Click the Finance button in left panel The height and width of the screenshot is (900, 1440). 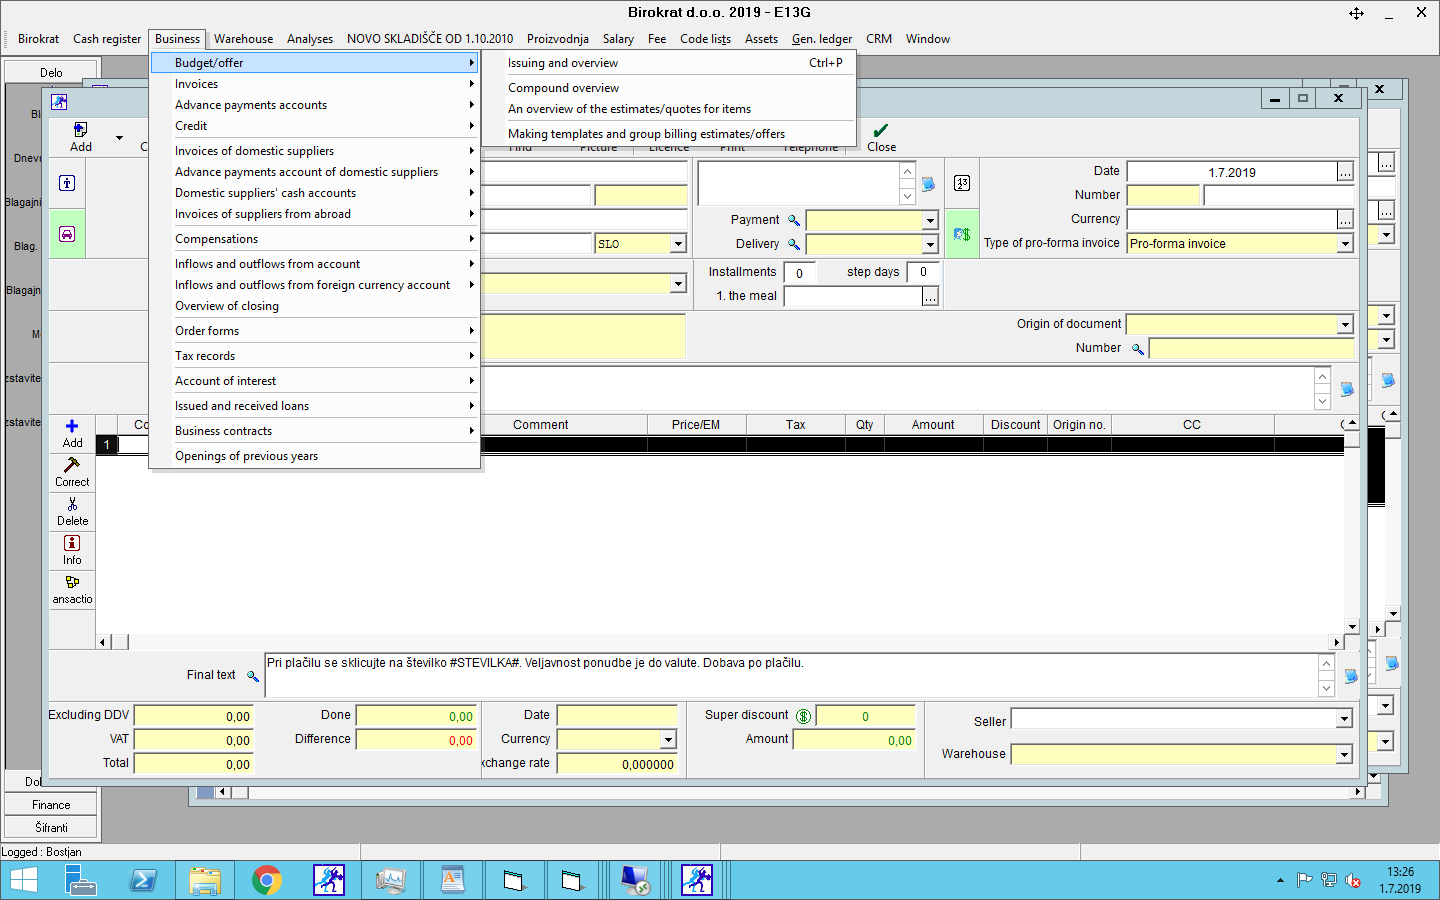(x=51, y=805)
